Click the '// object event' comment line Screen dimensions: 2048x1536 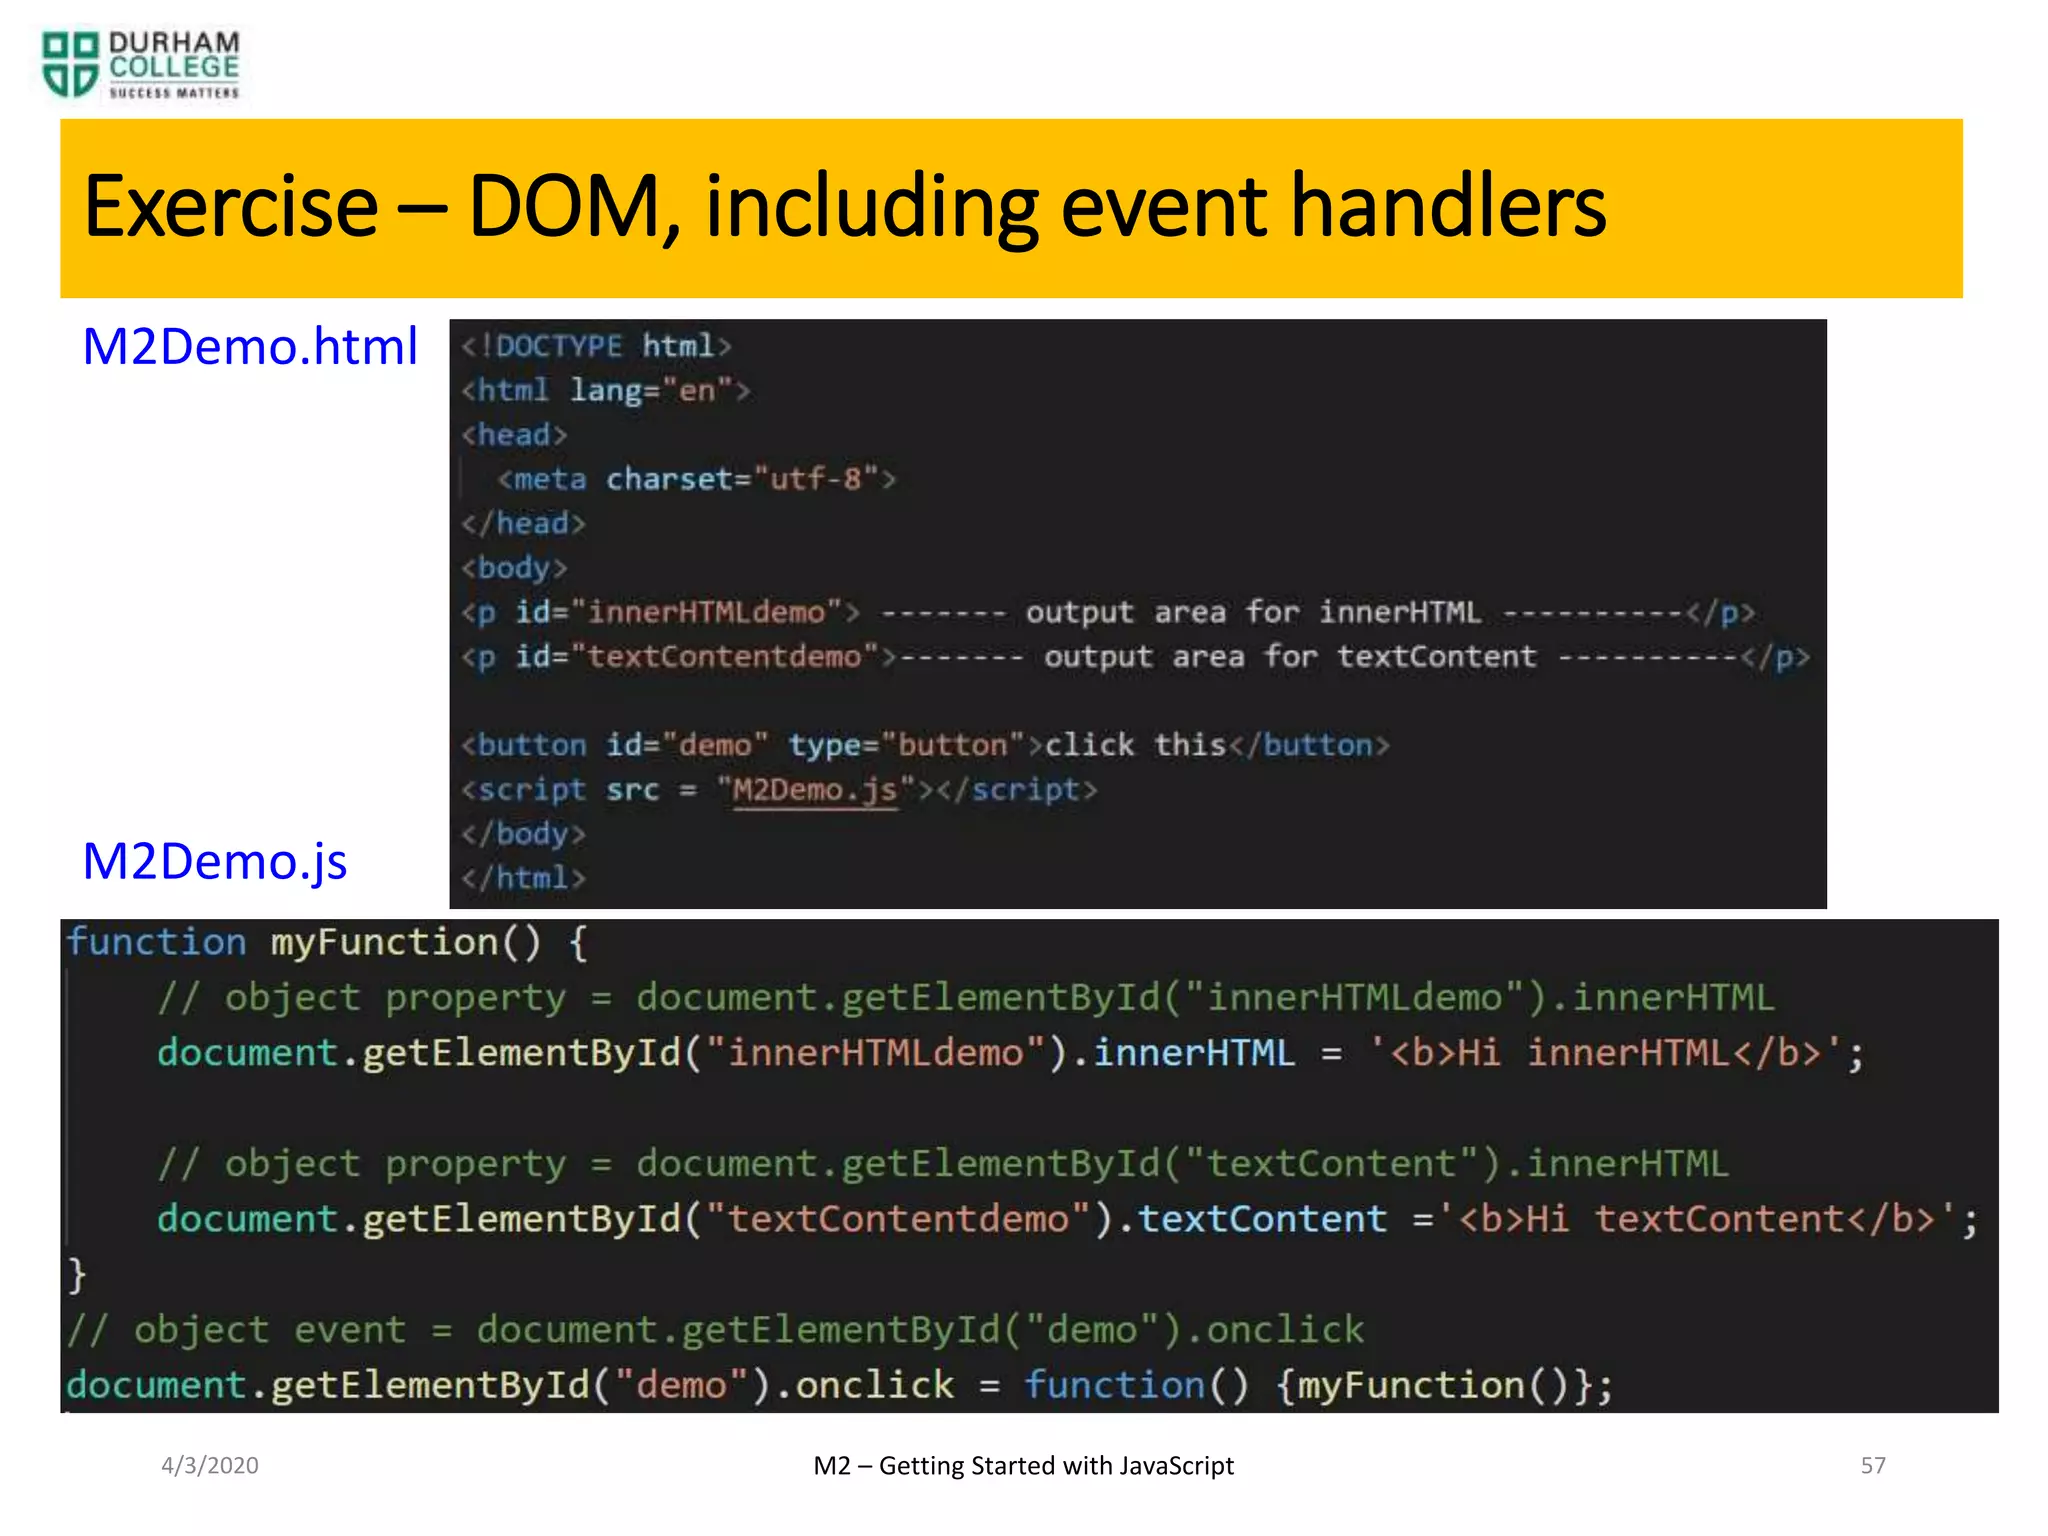pos(716,1330)
